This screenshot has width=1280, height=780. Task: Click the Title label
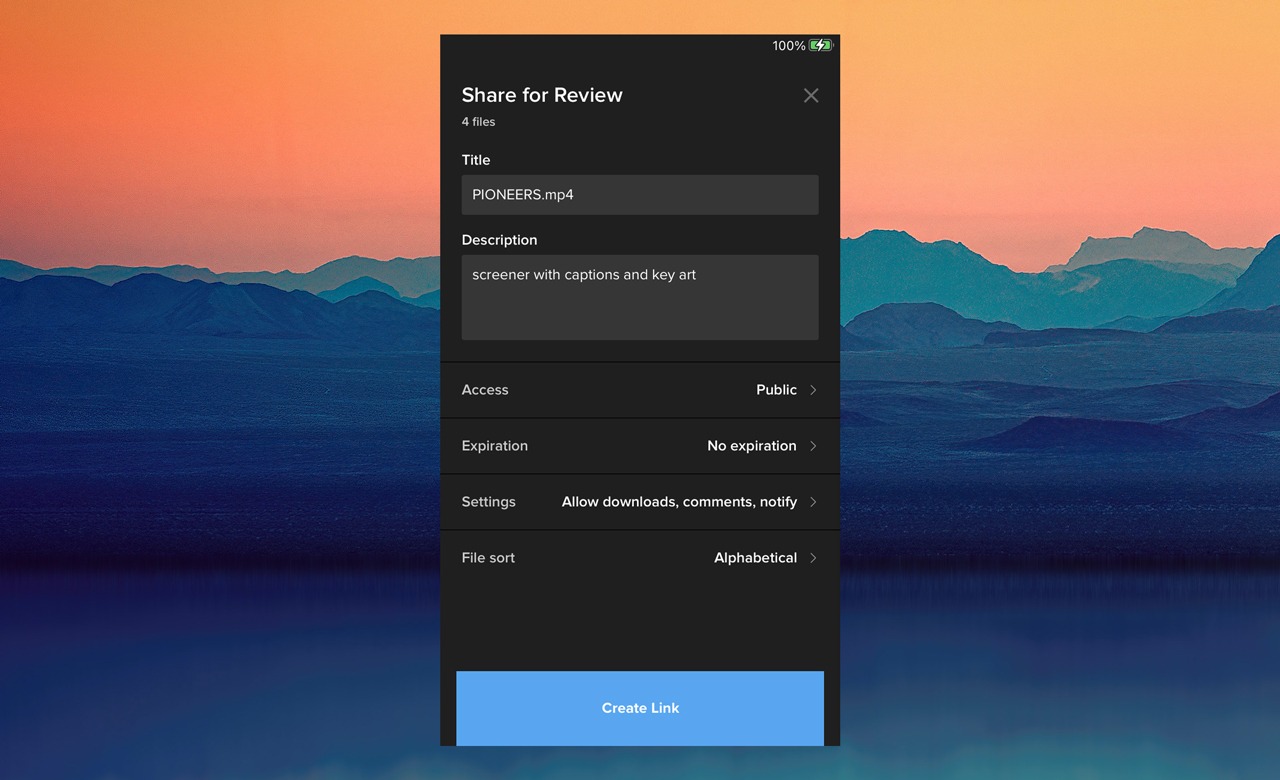[x=476, y=160]
